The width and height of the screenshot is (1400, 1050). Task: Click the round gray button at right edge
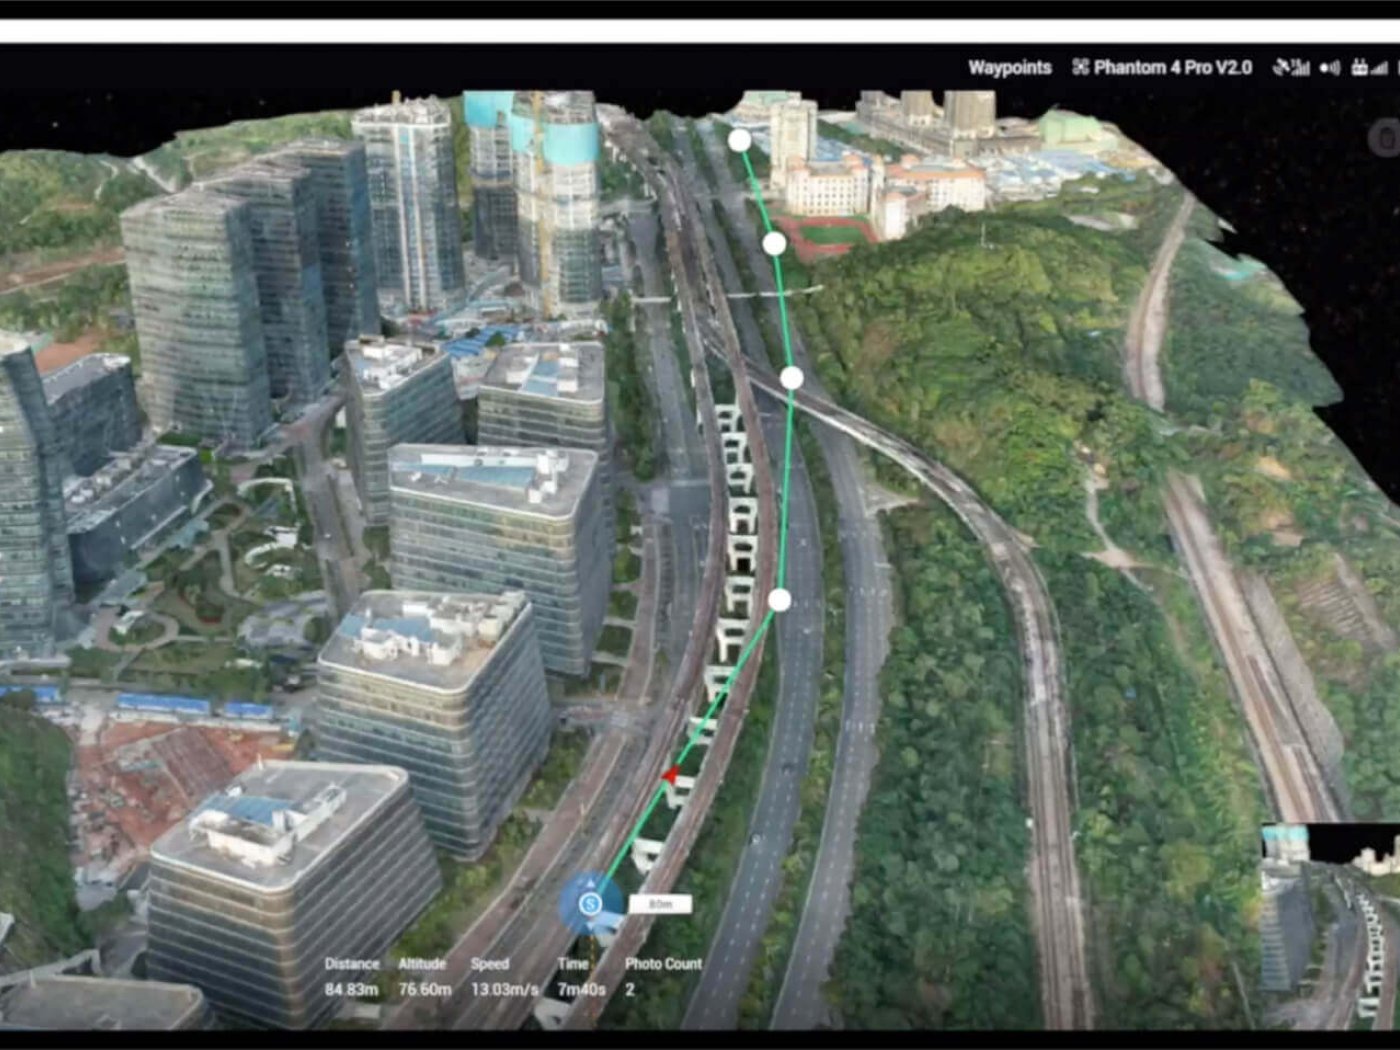1387,138
